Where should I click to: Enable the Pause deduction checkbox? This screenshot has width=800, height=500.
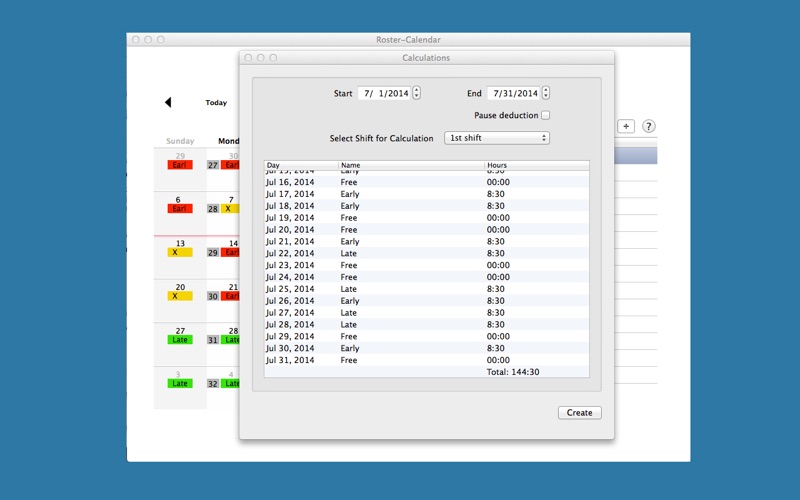(x=545, y=116)
